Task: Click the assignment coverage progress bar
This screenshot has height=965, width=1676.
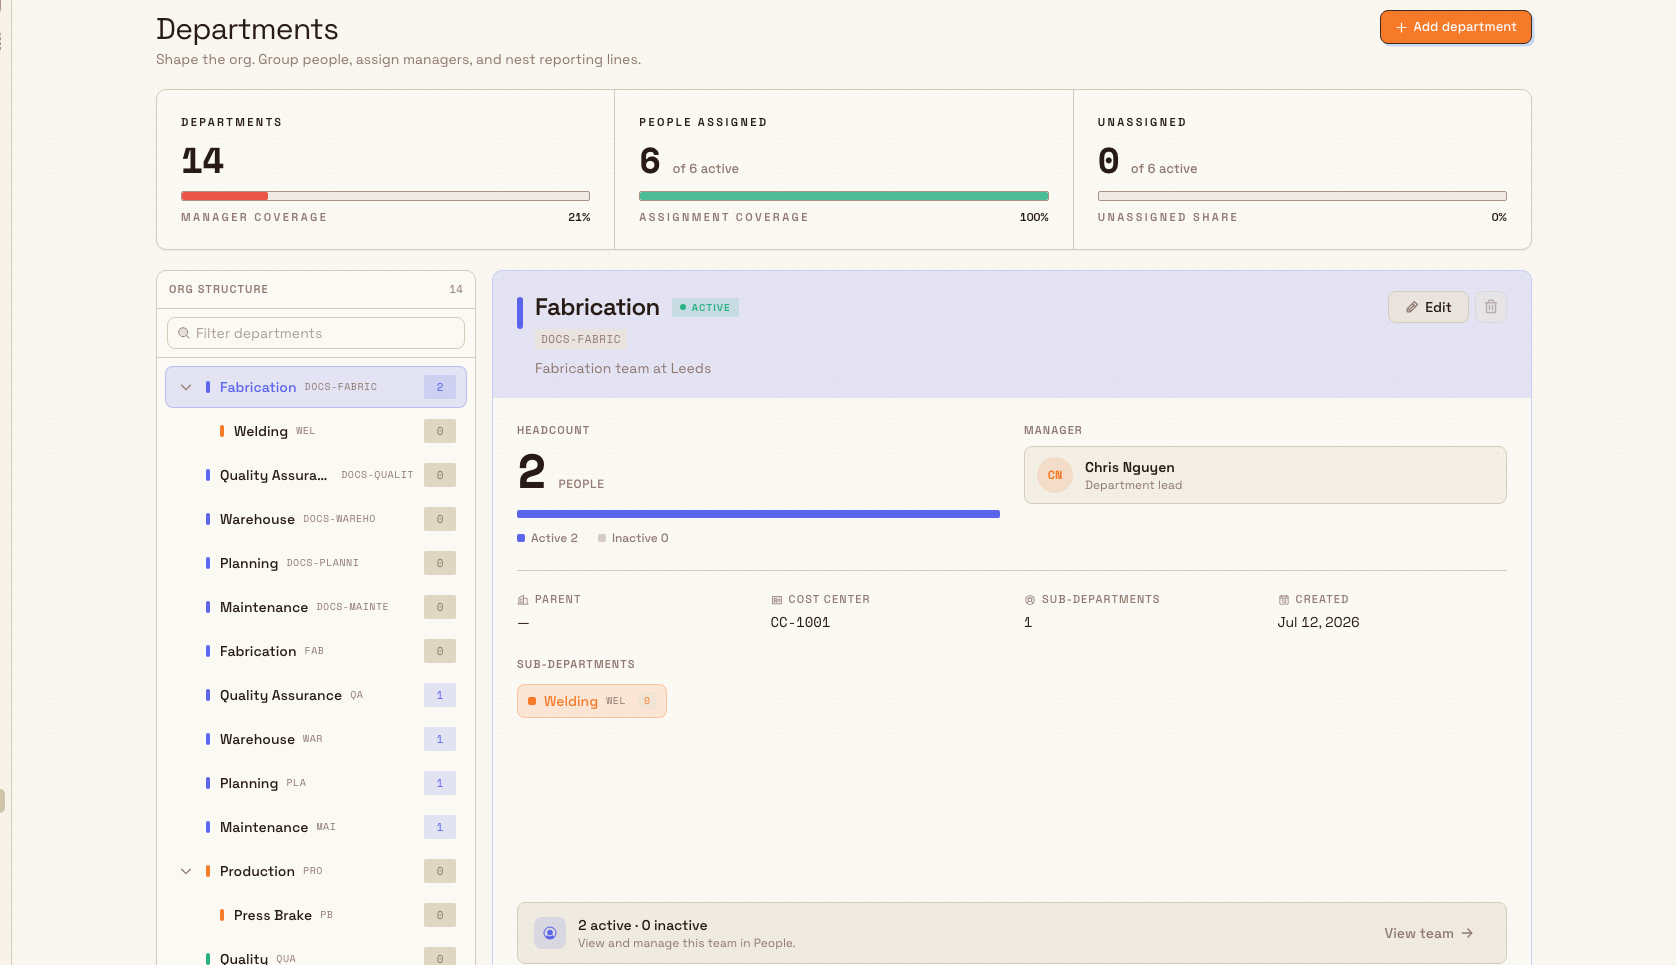Action: (844, 196)
